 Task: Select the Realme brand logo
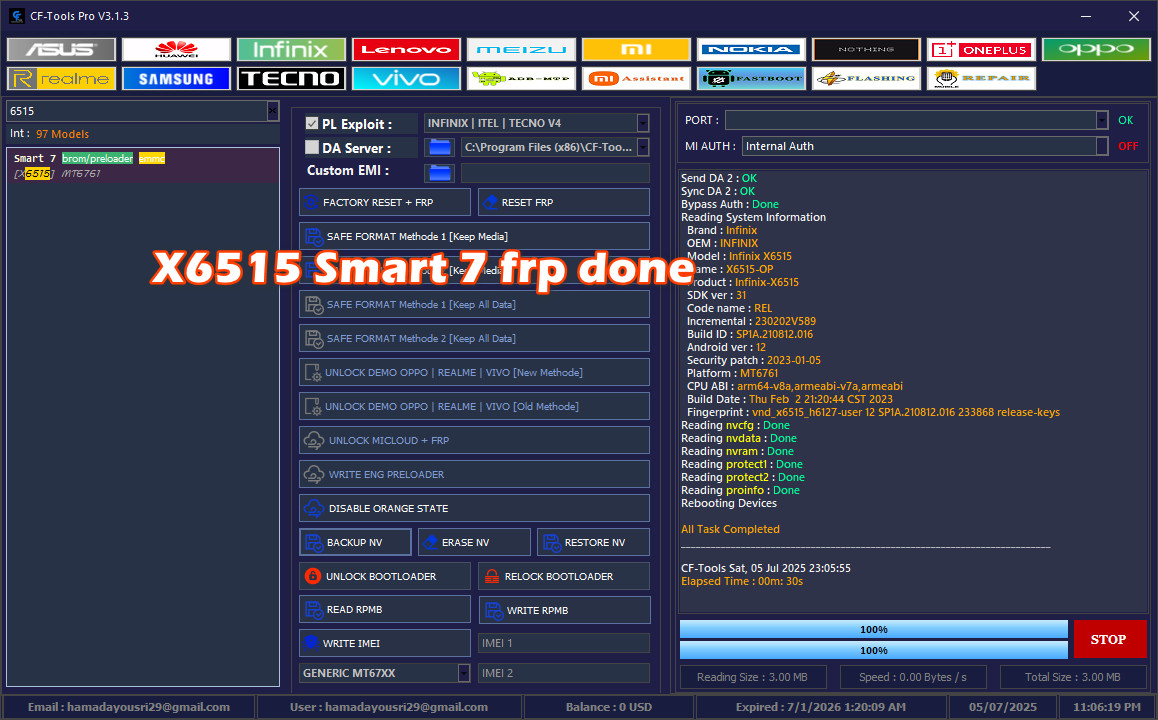[x=61, y=78]
